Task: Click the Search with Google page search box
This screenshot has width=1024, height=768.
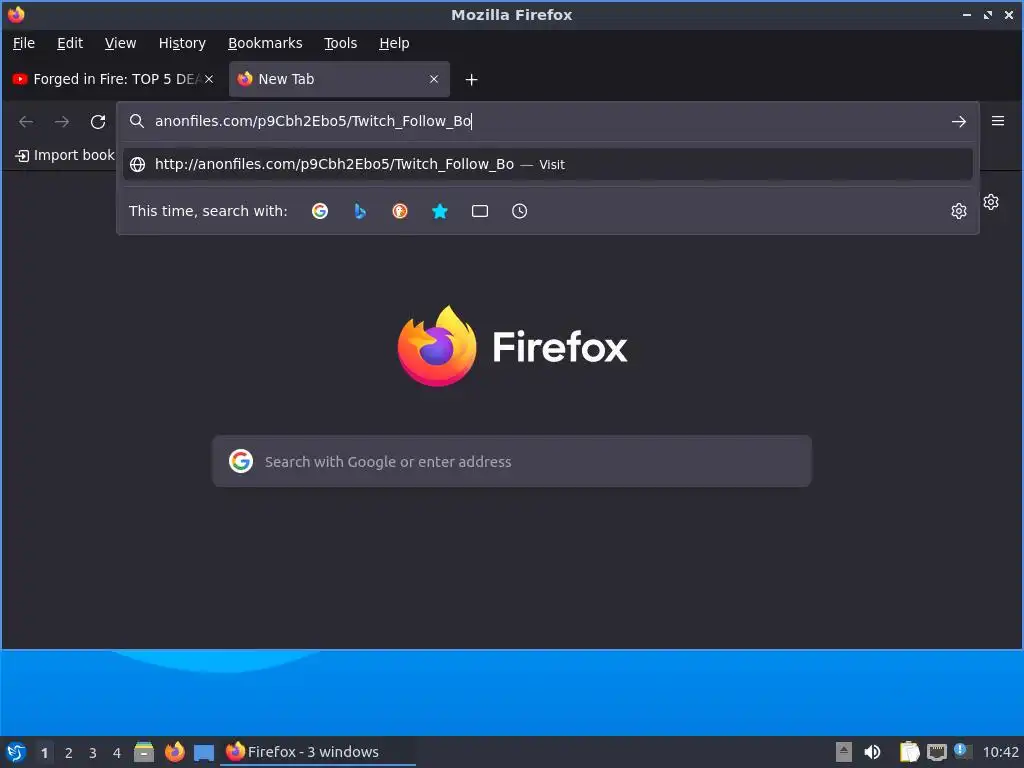Action: point(512,461)
